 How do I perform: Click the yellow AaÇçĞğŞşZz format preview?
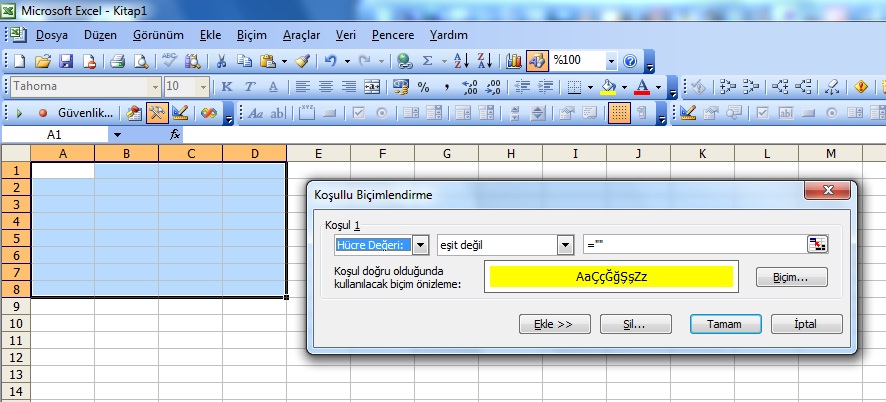tap(611, 276)
